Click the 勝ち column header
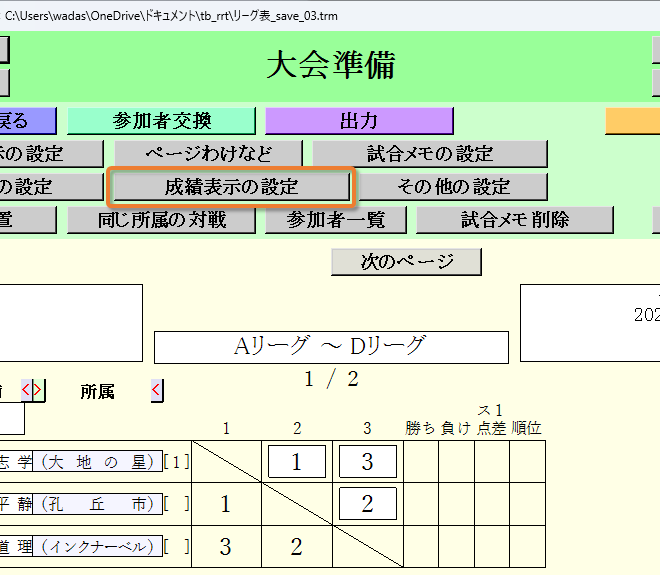 420,428
